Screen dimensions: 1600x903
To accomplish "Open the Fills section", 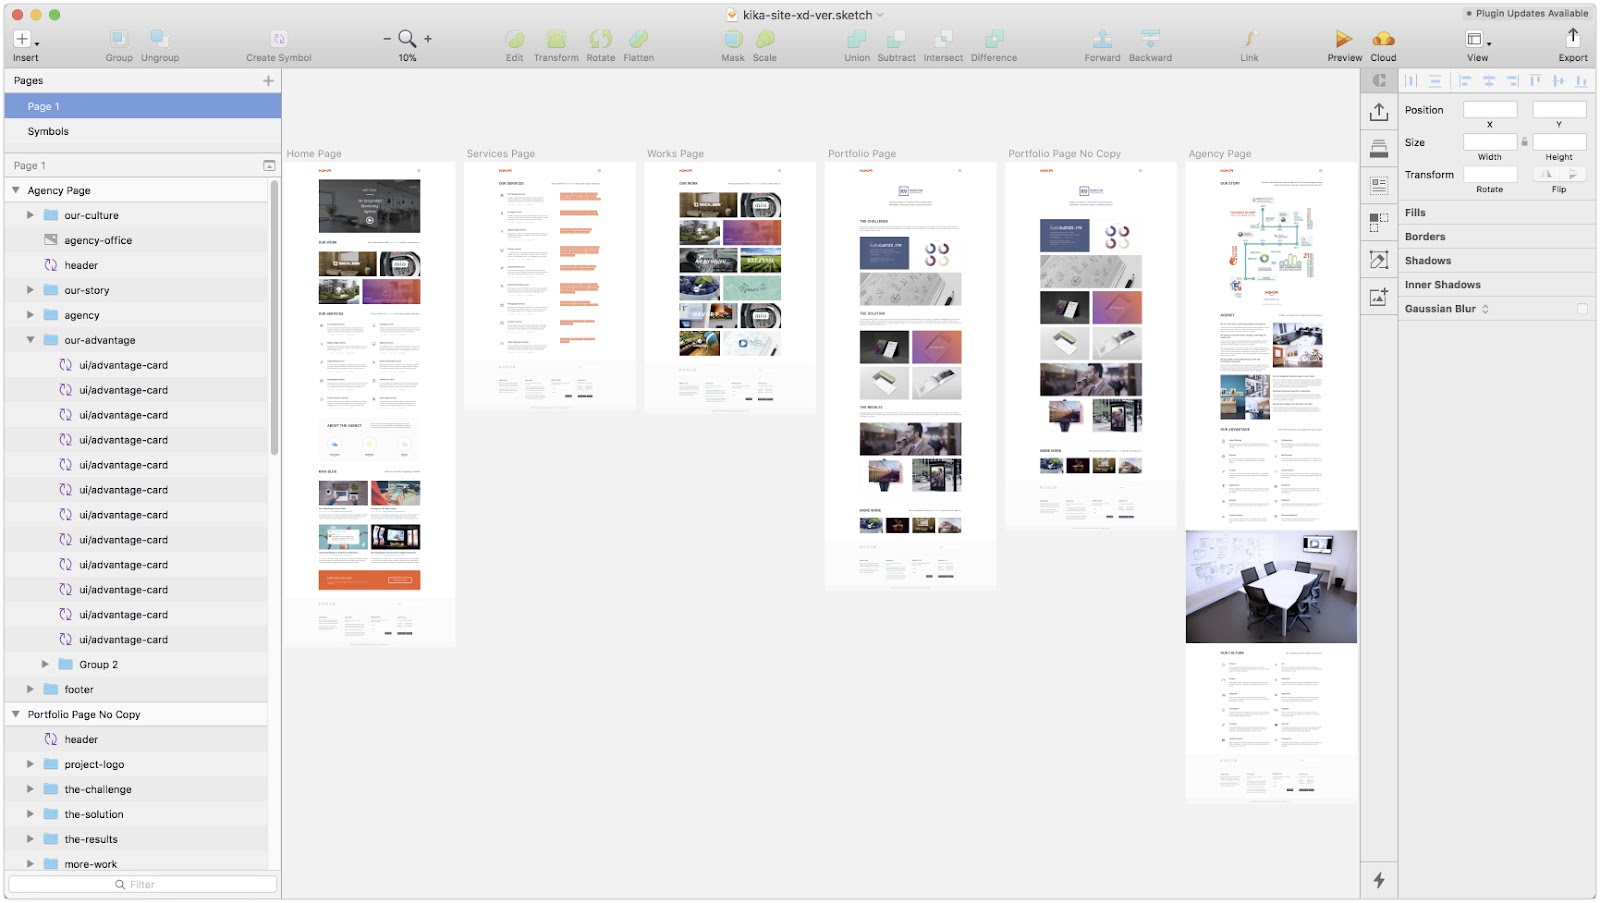I will click(x=1496, y=213).
